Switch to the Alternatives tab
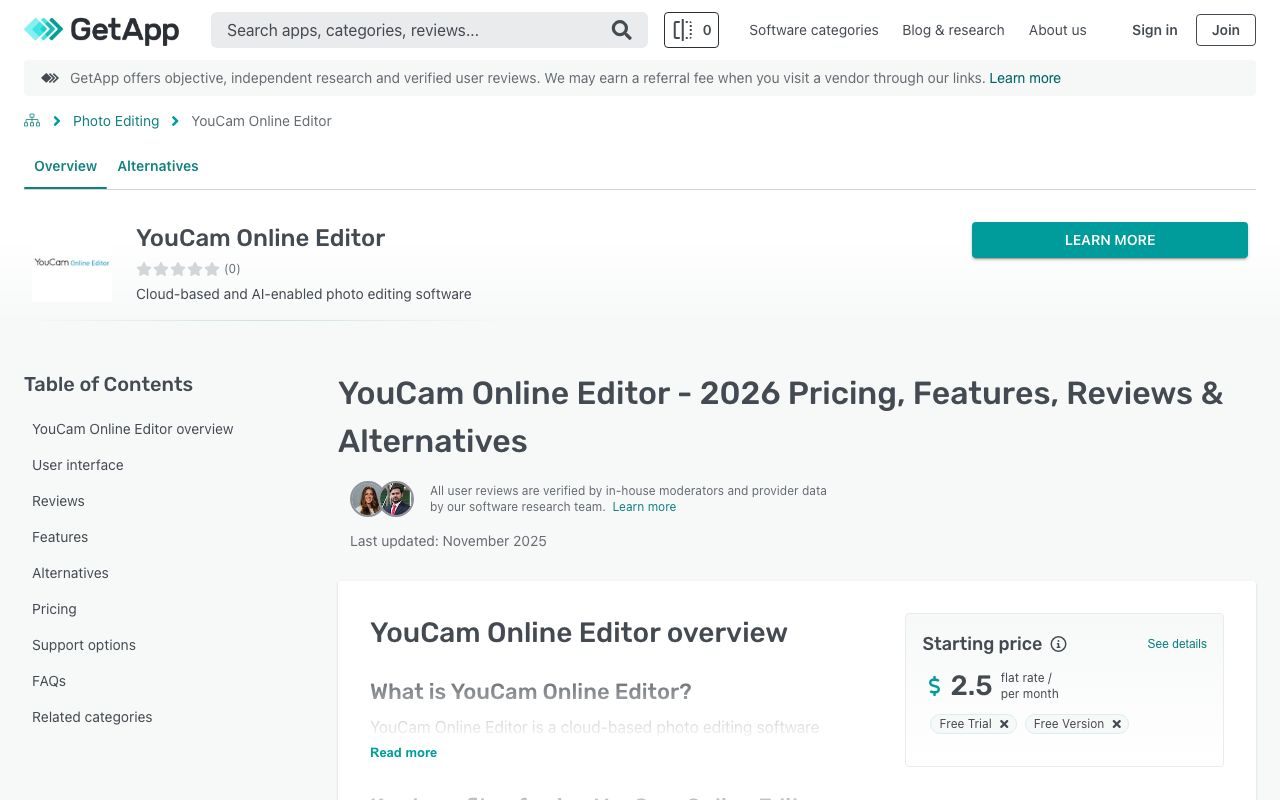 pos(158,166)
